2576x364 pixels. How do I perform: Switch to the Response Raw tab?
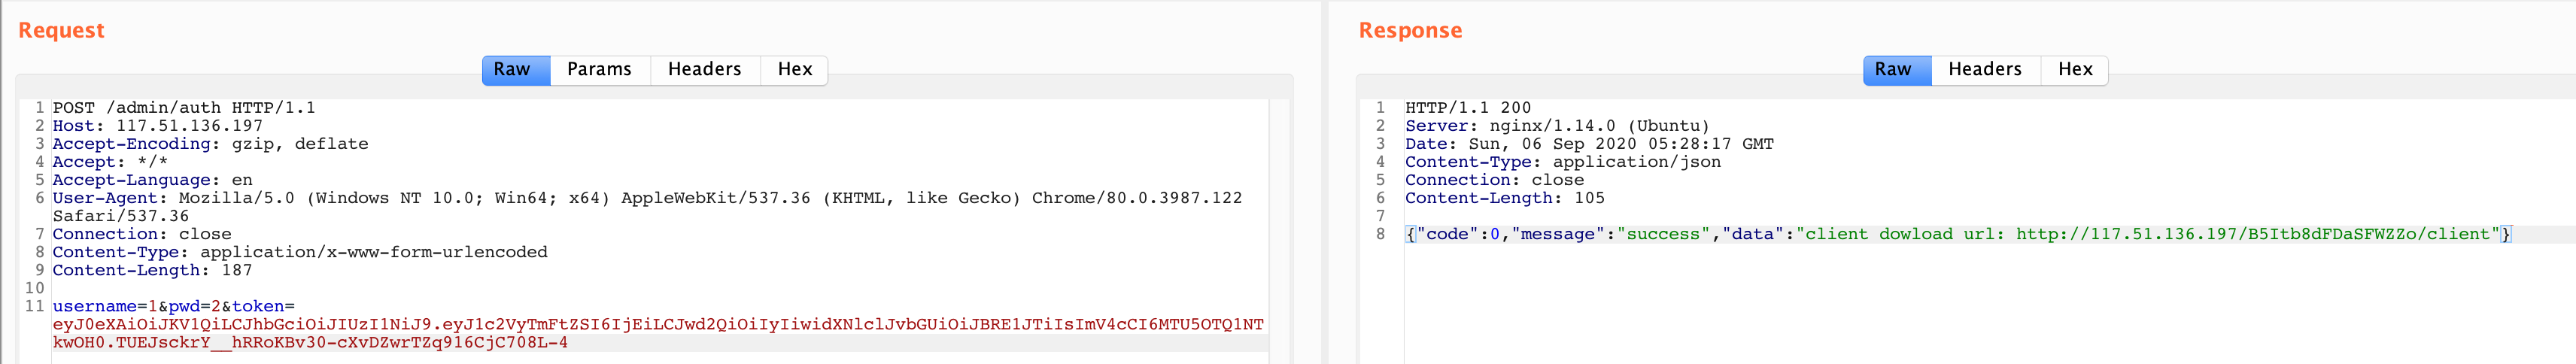1893,70
